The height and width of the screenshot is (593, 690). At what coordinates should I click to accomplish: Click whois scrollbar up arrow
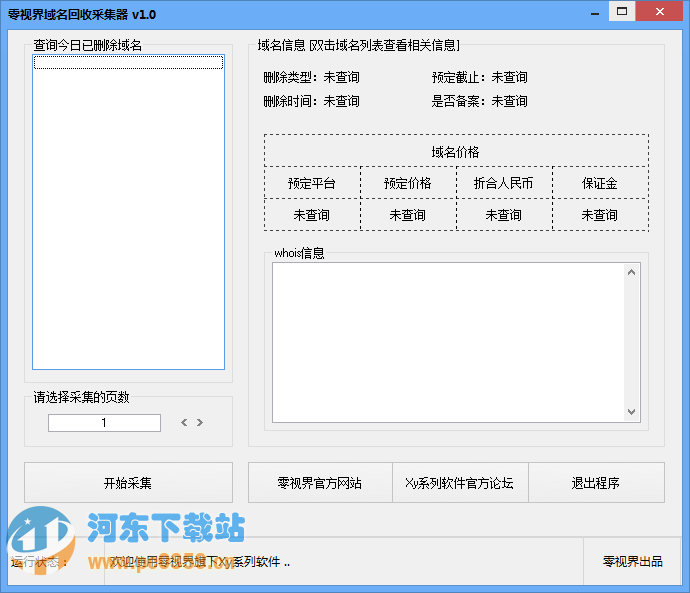point(631,272)
